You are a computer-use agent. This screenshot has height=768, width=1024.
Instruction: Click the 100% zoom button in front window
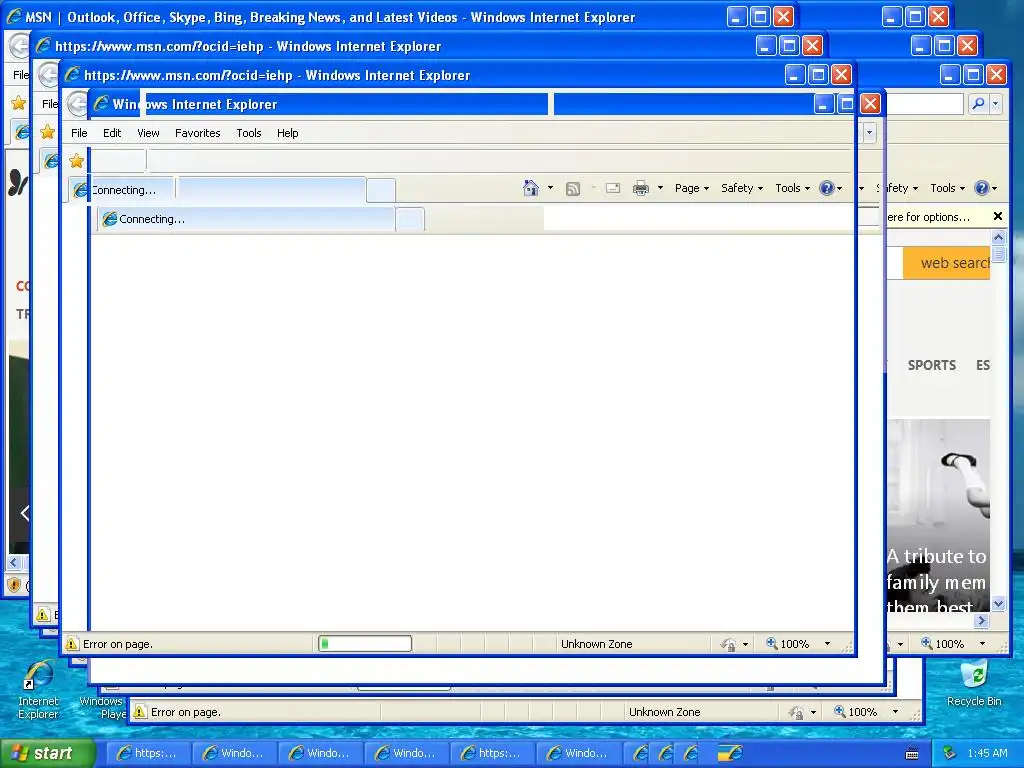pyautogui.click(x=788, y=644)
